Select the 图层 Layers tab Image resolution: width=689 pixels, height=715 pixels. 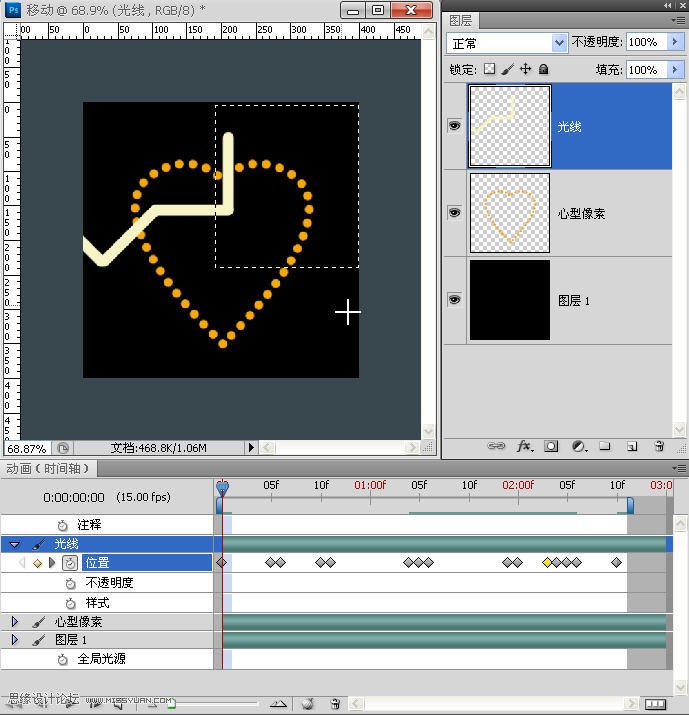click(x=460, y=21)
